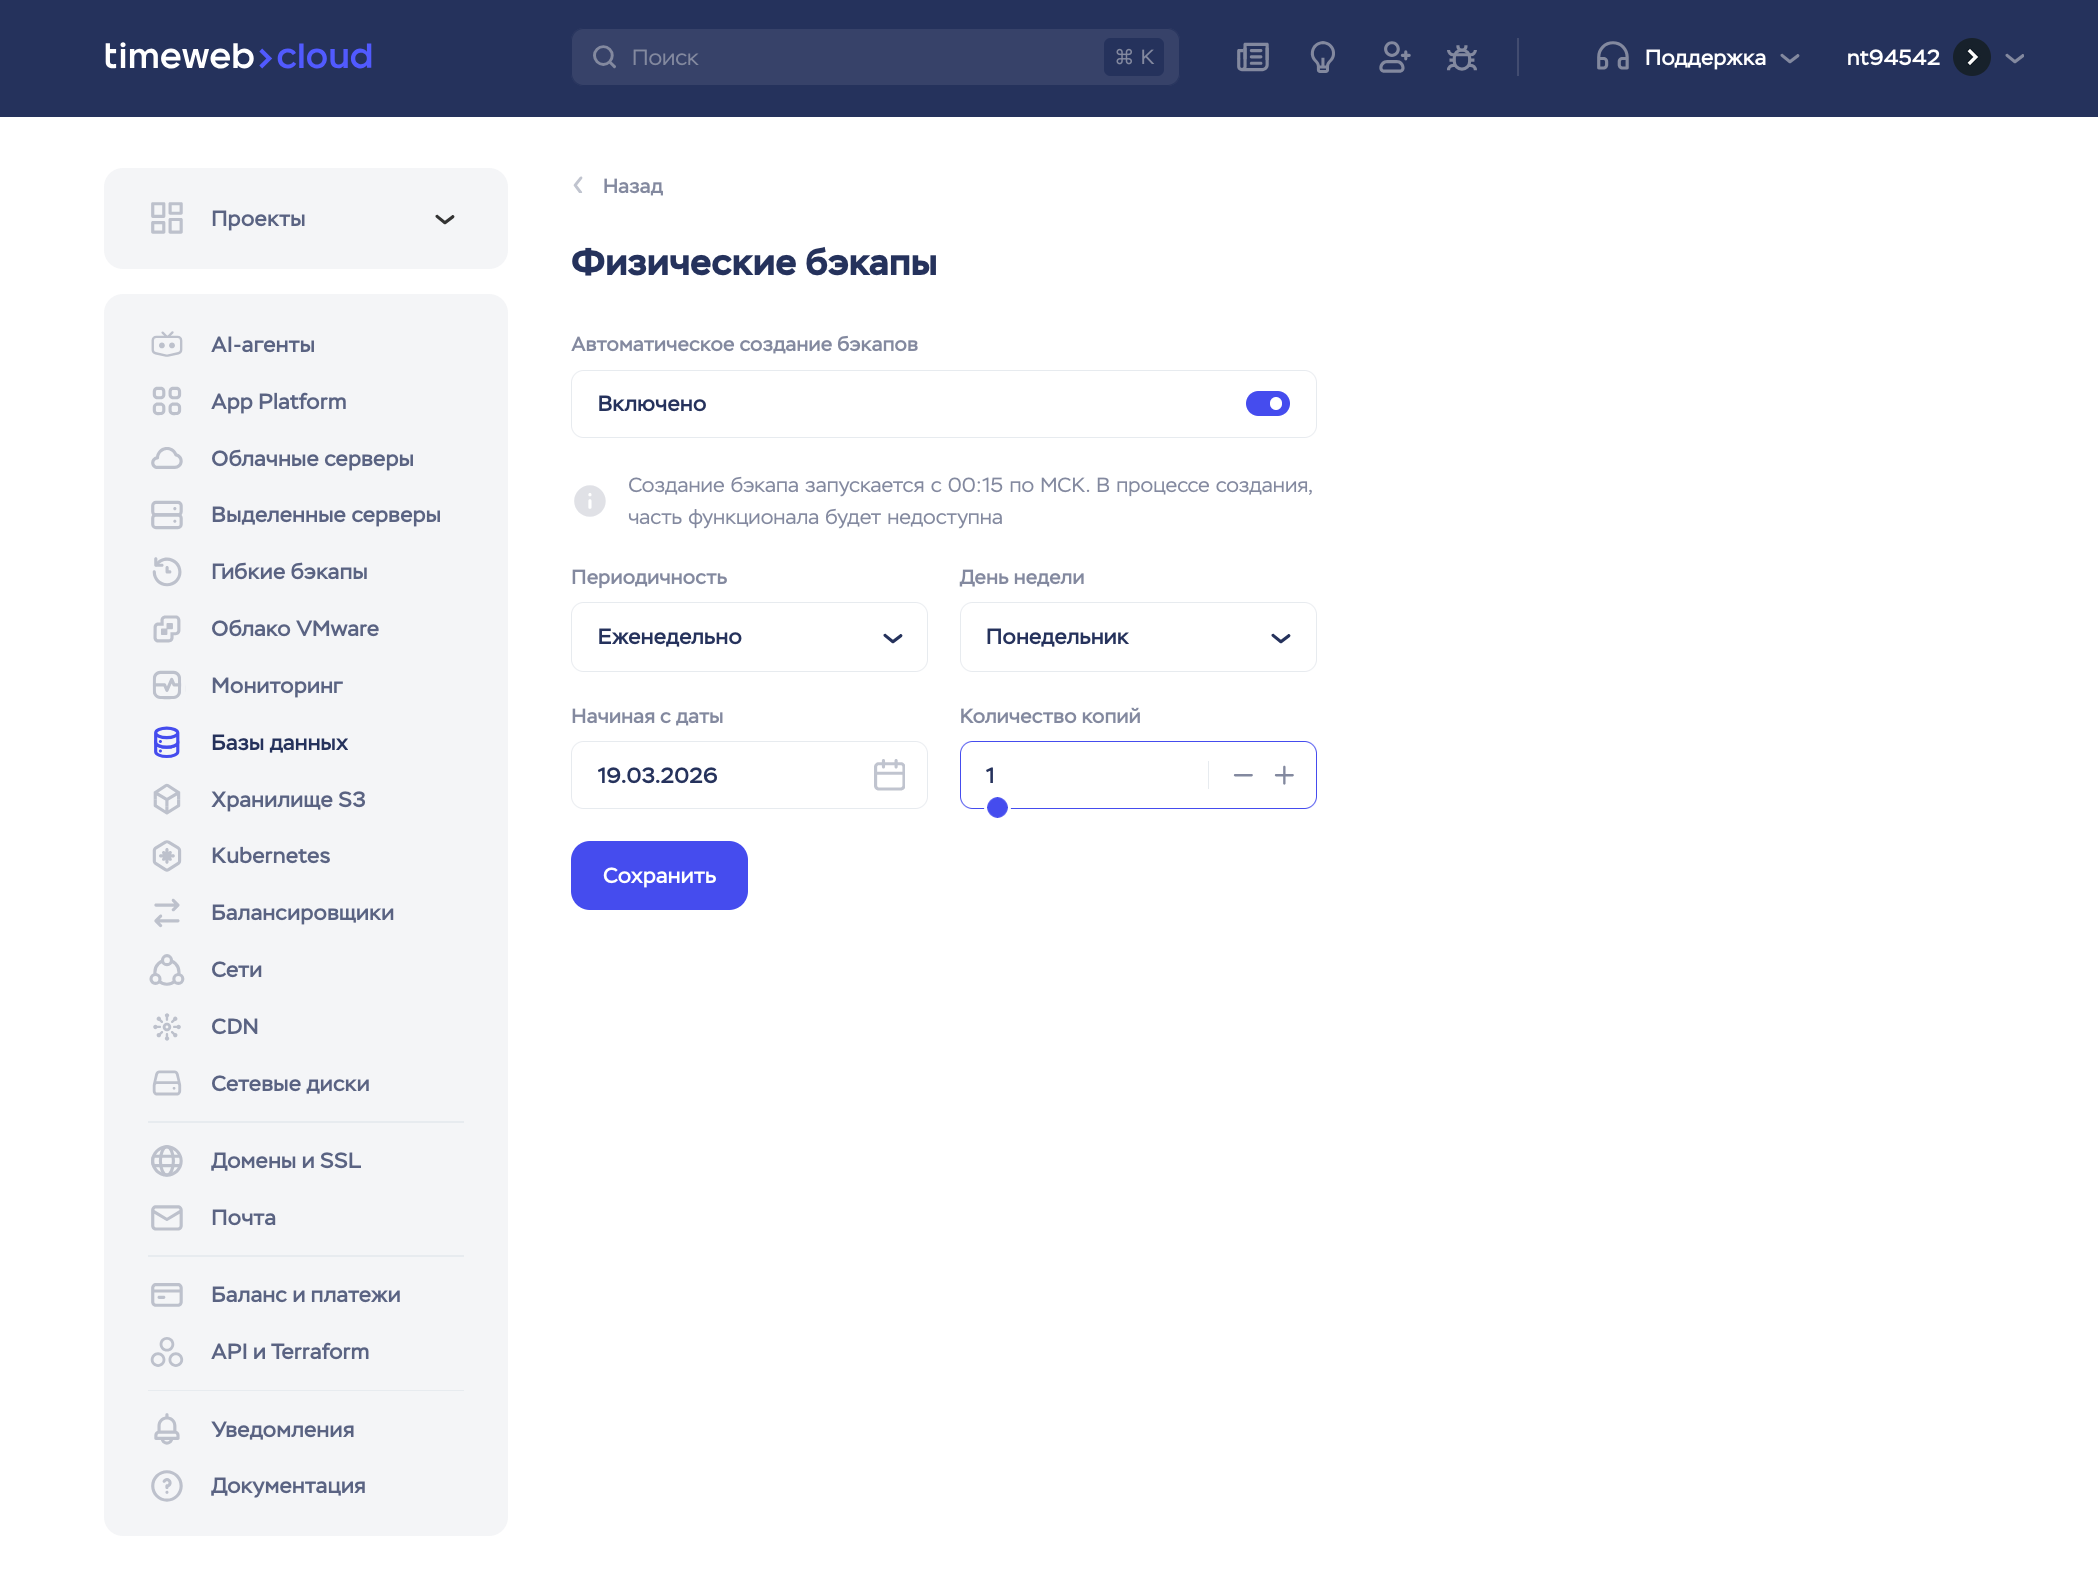Click the lightbulb ideas icon
2098x1580 pixels.
[1322, 57]
